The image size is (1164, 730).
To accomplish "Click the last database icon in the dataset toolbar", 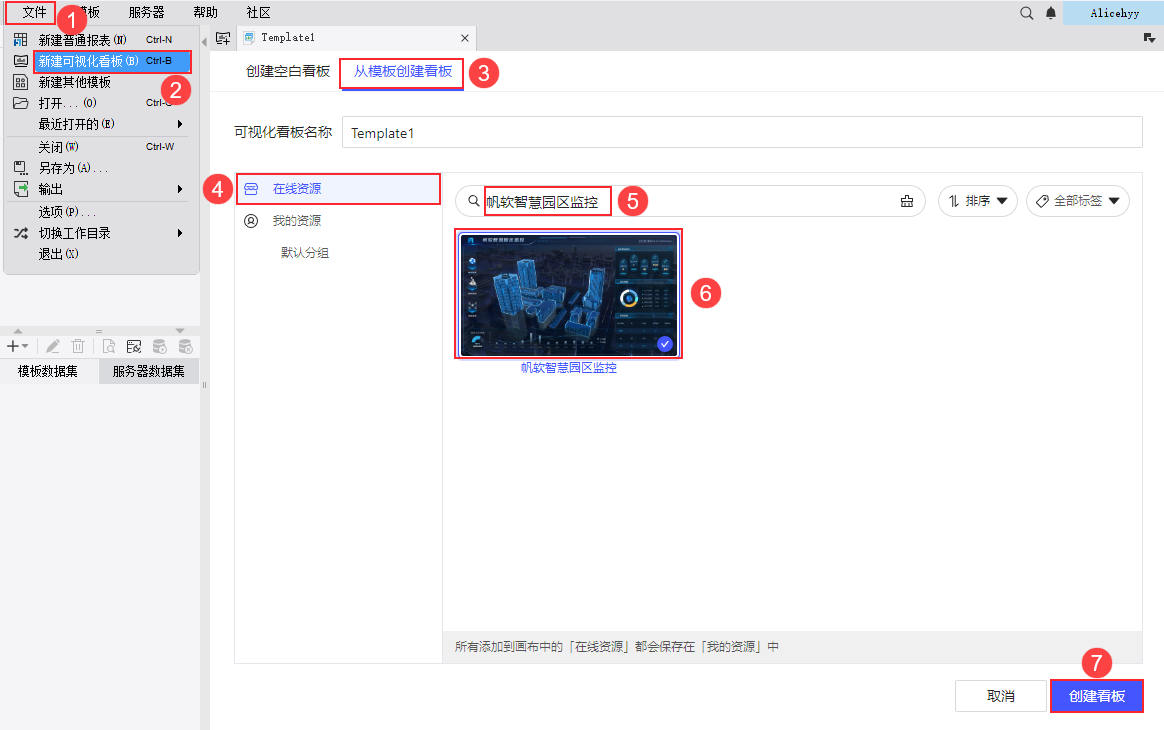I will click(186, 346).
